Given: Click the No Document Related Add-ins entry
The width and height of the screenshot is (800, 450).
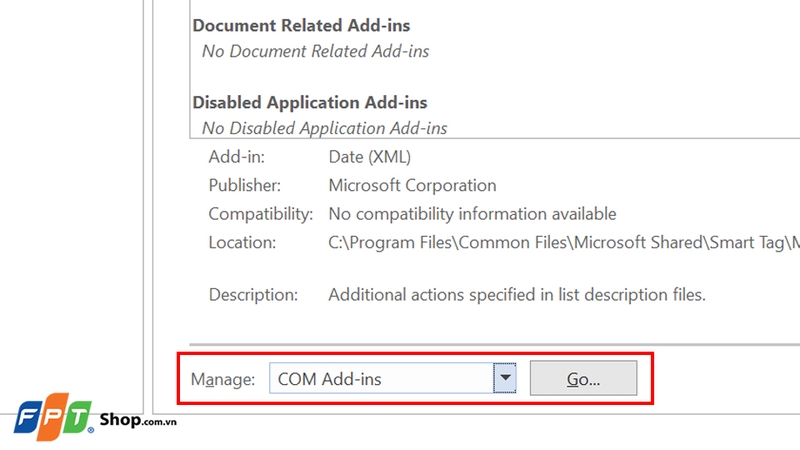Looking at the screenshot, I should pyautogui.click(x=316, y=50).
